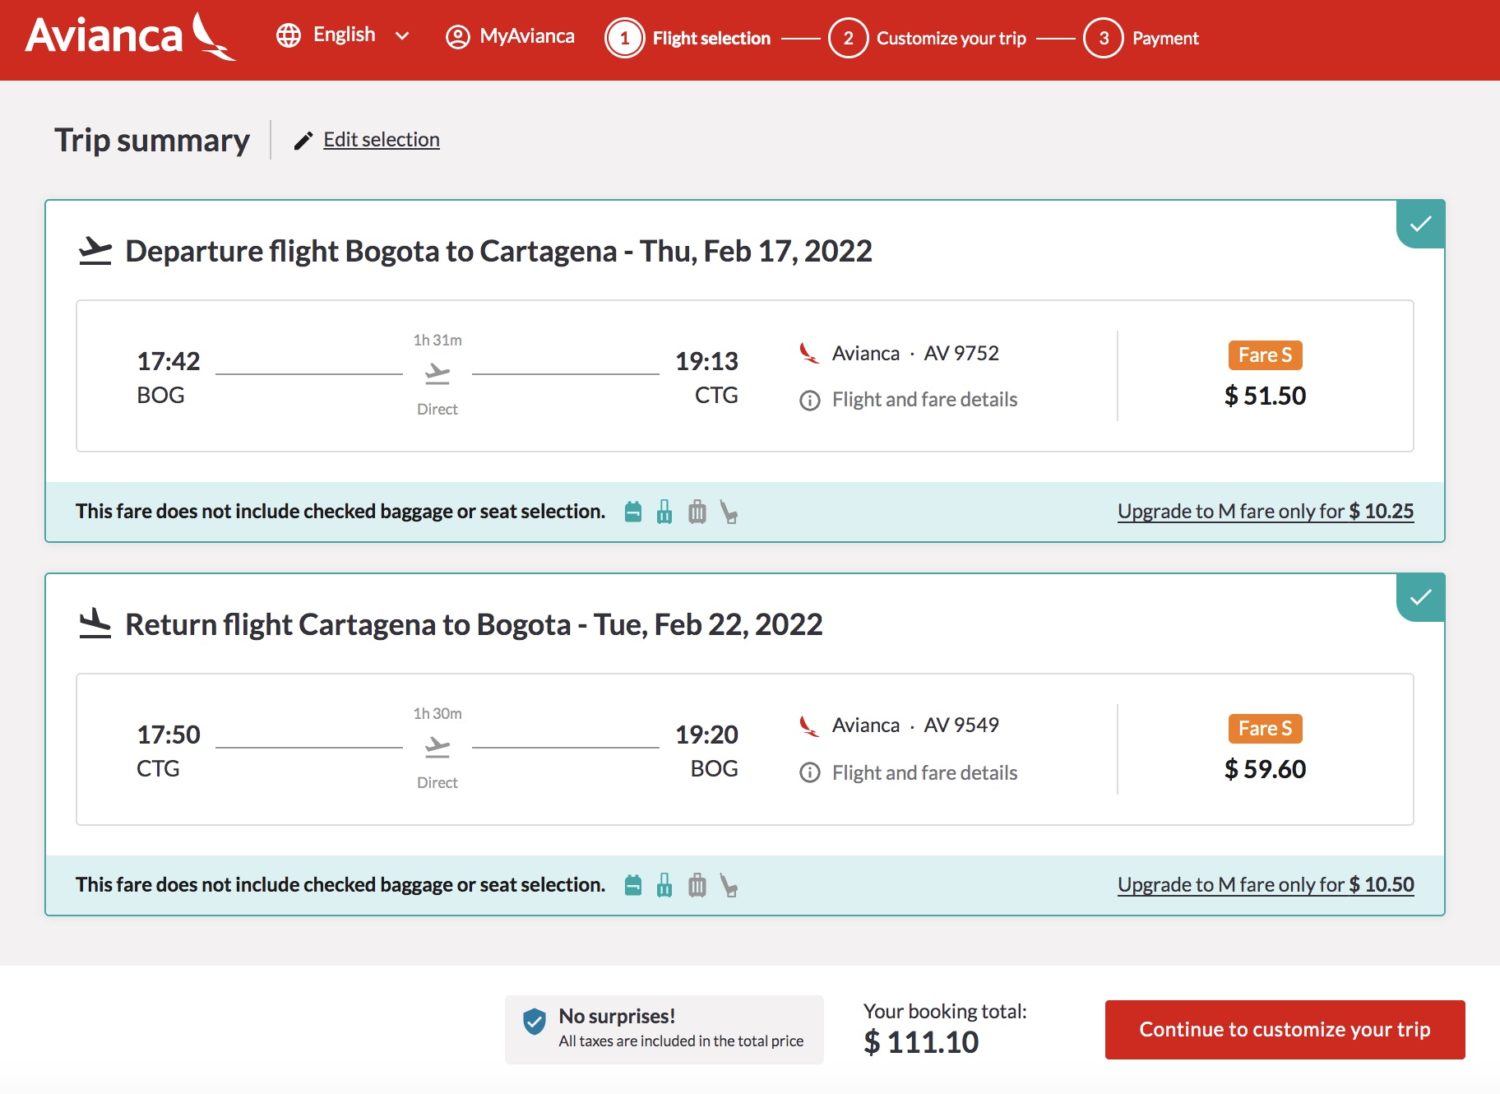The width and height of the screenshot is (1500, 1094).
Task: Click the carry-on bag icon in return banner
Action: (x=664, y=886)
